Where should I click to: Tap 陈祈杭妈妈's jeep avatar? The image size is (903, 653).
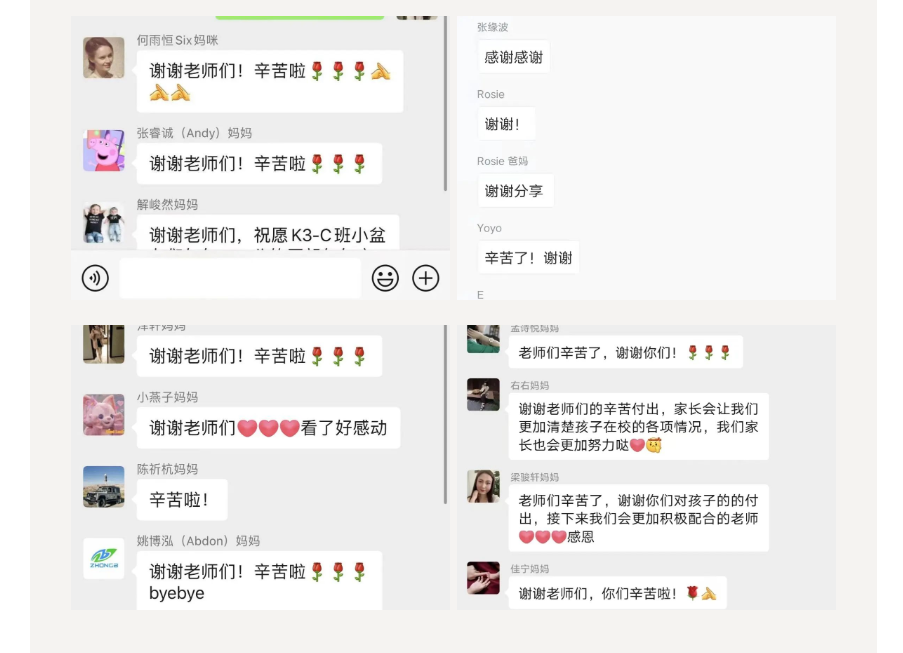tap(104, 487)
